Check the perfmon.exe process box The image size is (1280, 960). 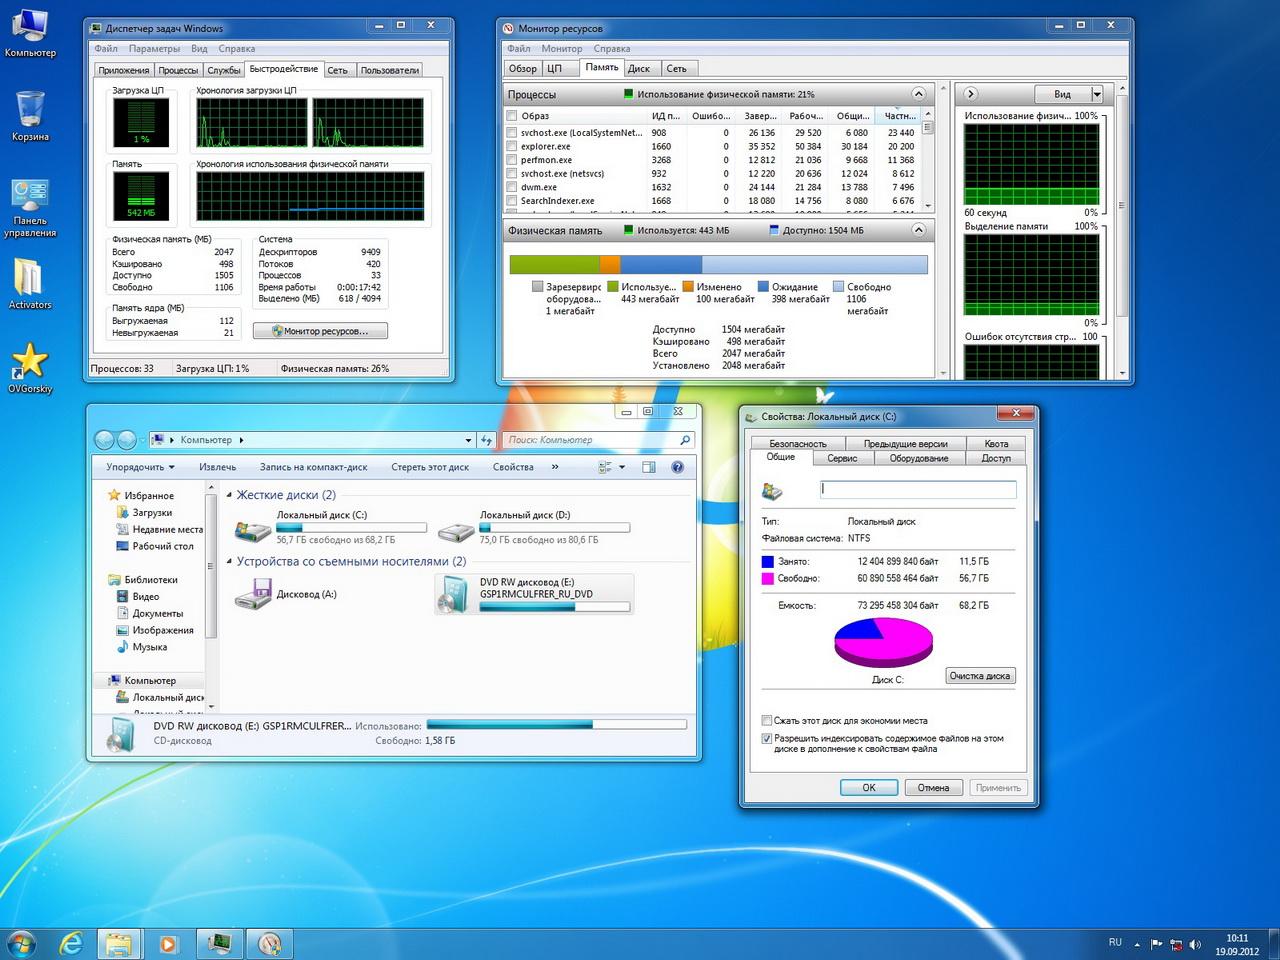(512, 160)
